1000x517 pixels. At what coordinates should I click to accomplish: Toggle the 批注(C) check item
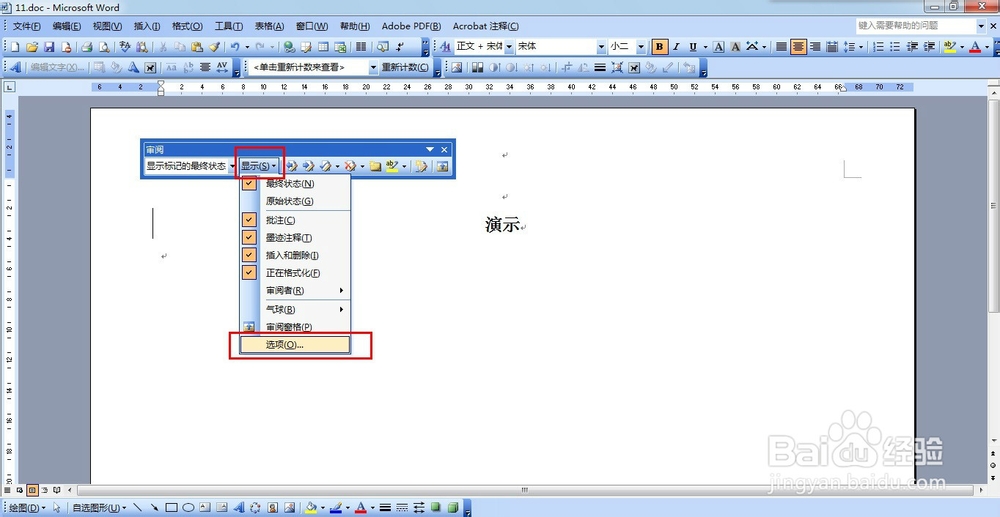click(x=295, y=220)
